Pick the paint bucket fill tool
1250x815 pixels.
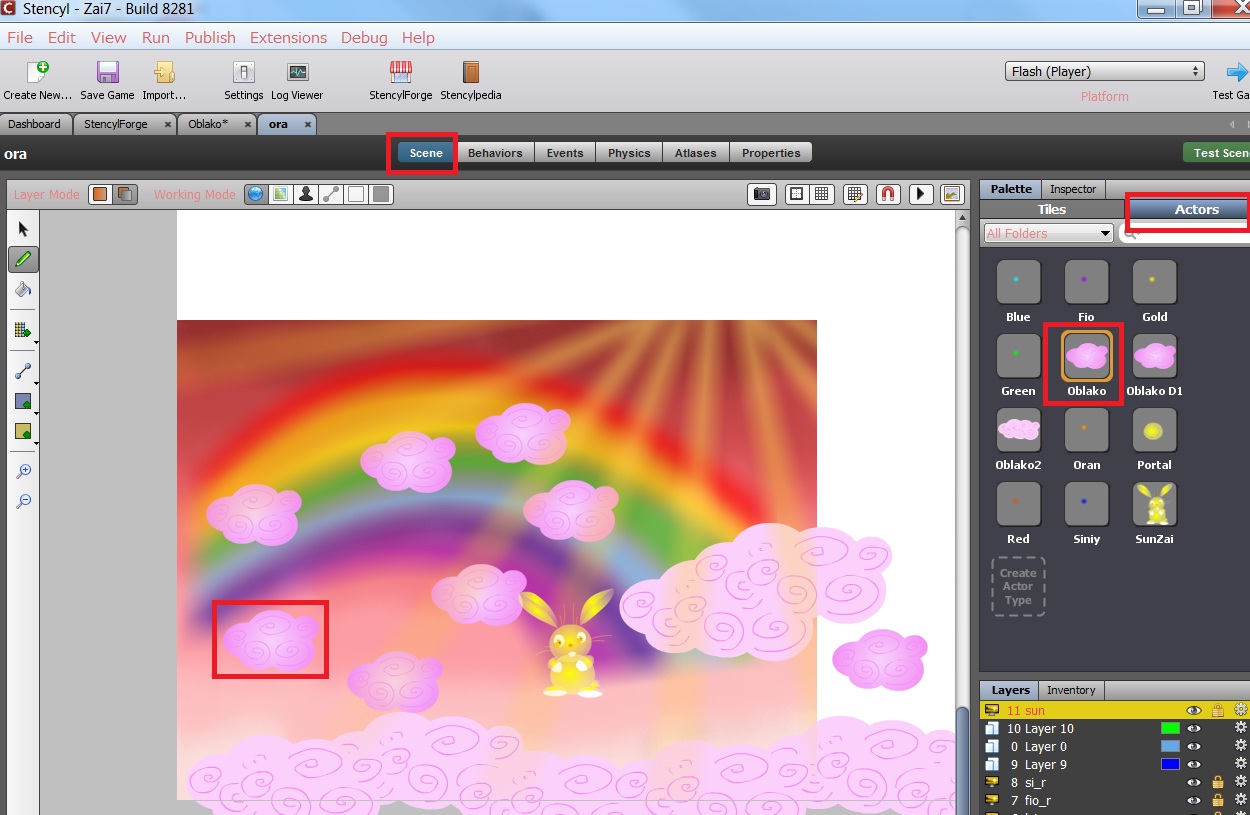pos(24,290)
